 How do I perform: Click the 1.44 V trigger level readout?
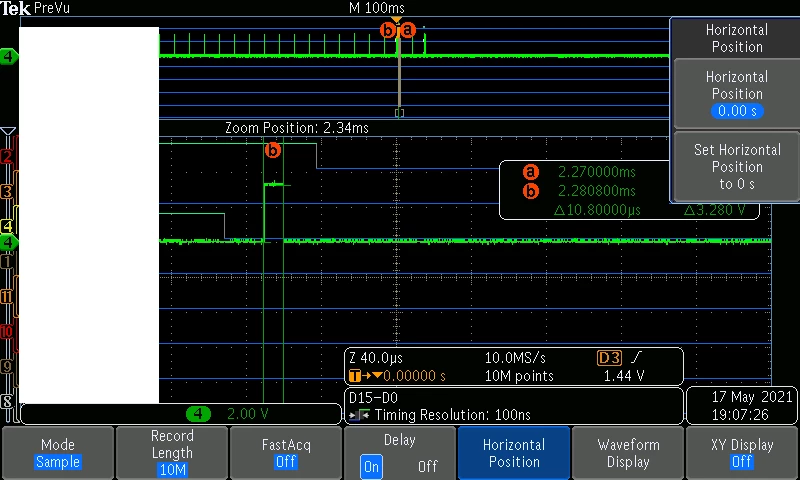[624, 376]
